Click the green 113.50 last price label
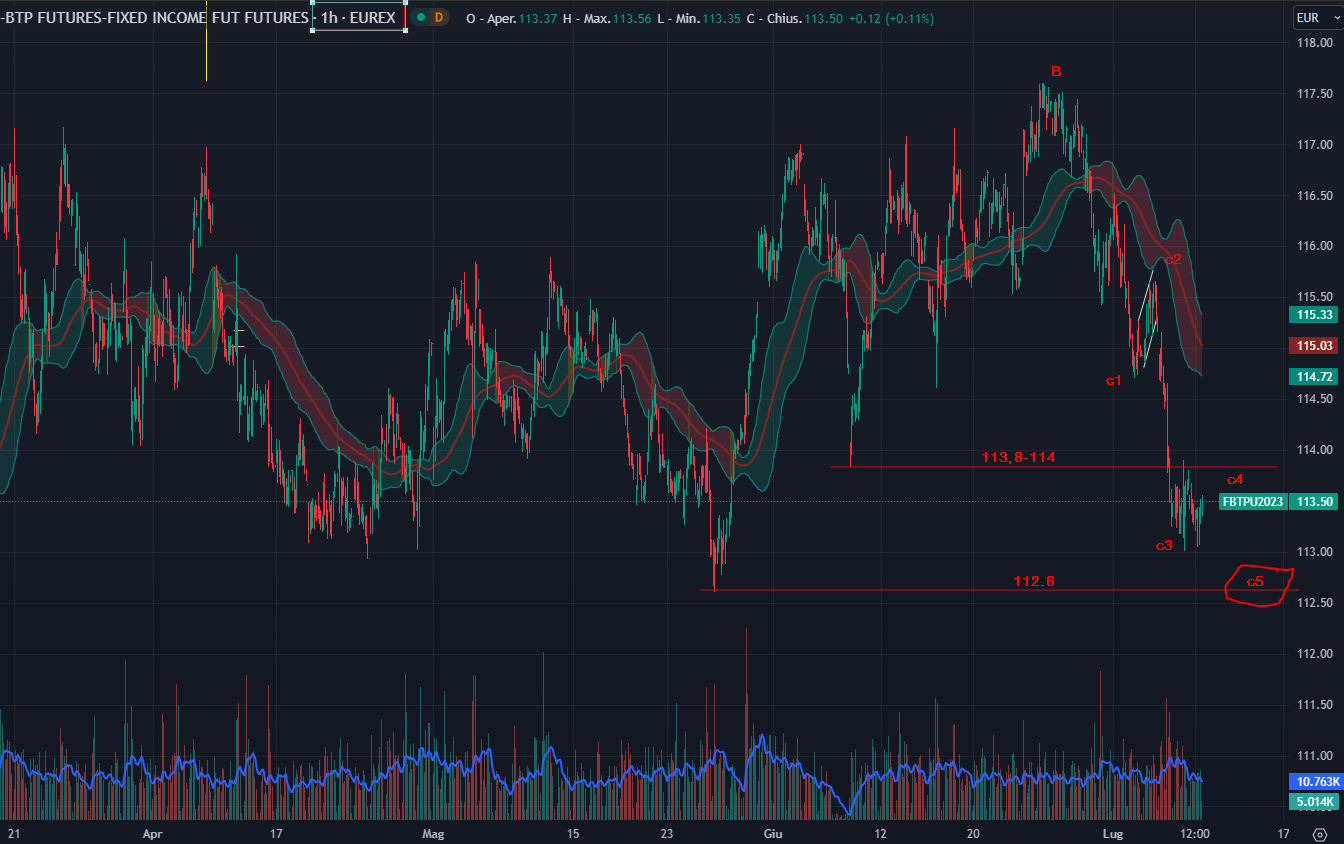The width and height of the screenshot is (1344, 844). pyautogui.click(x=1314, y=502)
